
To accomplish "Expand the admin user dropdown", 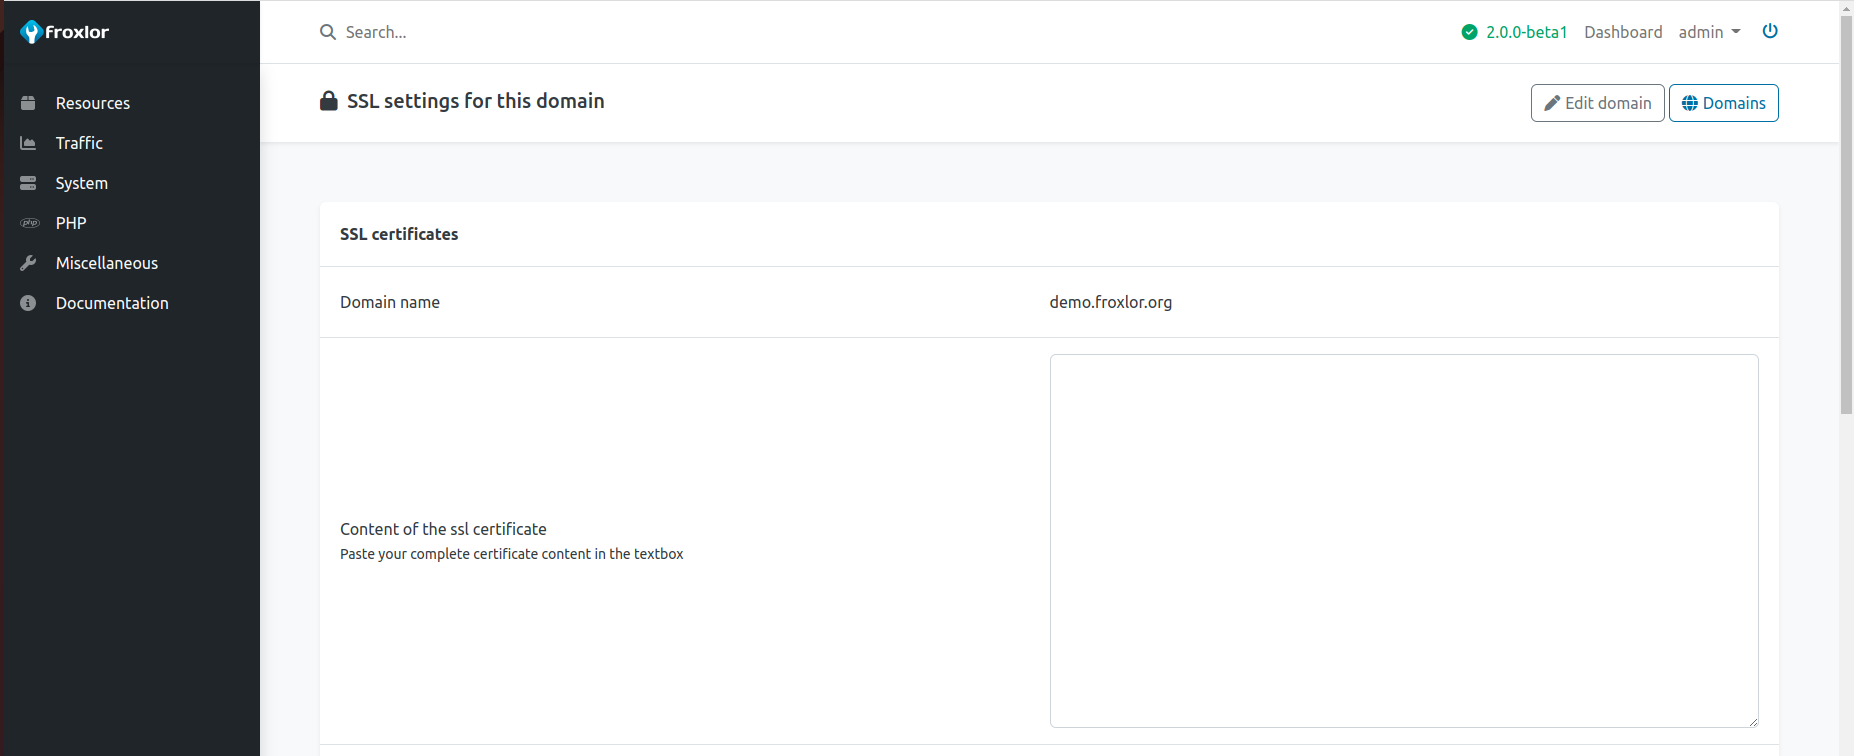I will click(1709, 32).
